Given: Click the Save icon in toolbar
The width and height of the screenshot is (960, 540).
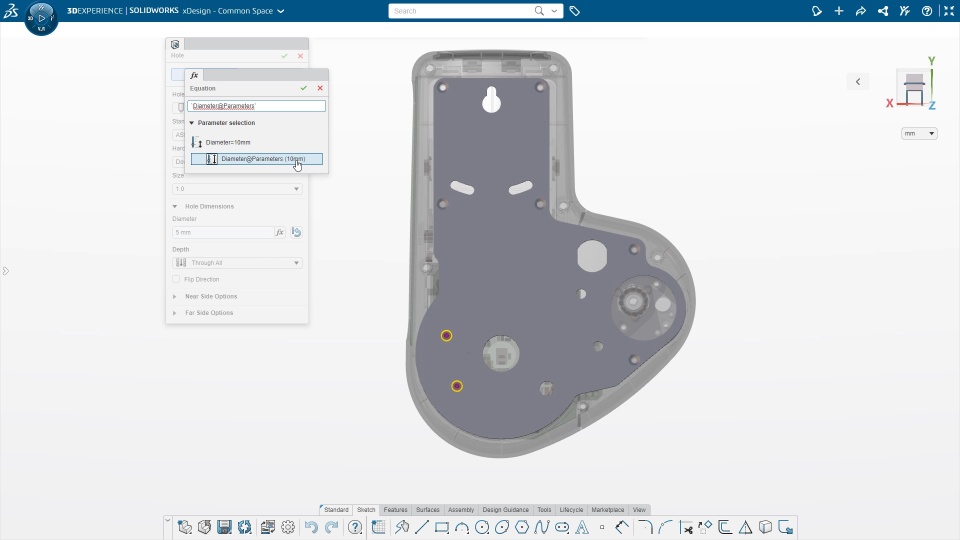Looking at the screenshot, I should pyautogui.click(x=224, y=527).
